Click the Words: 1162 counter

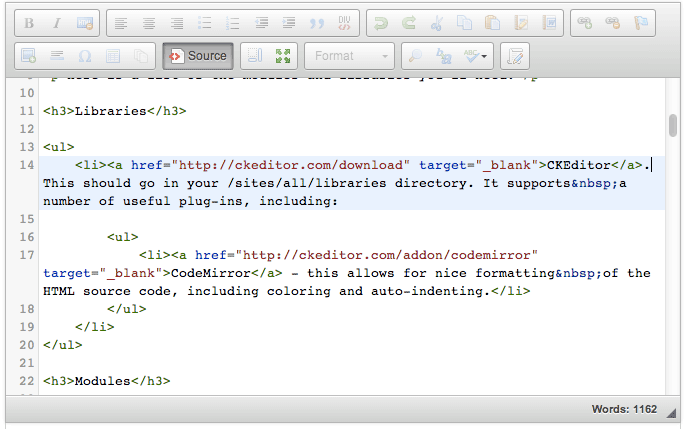[624, 409]
